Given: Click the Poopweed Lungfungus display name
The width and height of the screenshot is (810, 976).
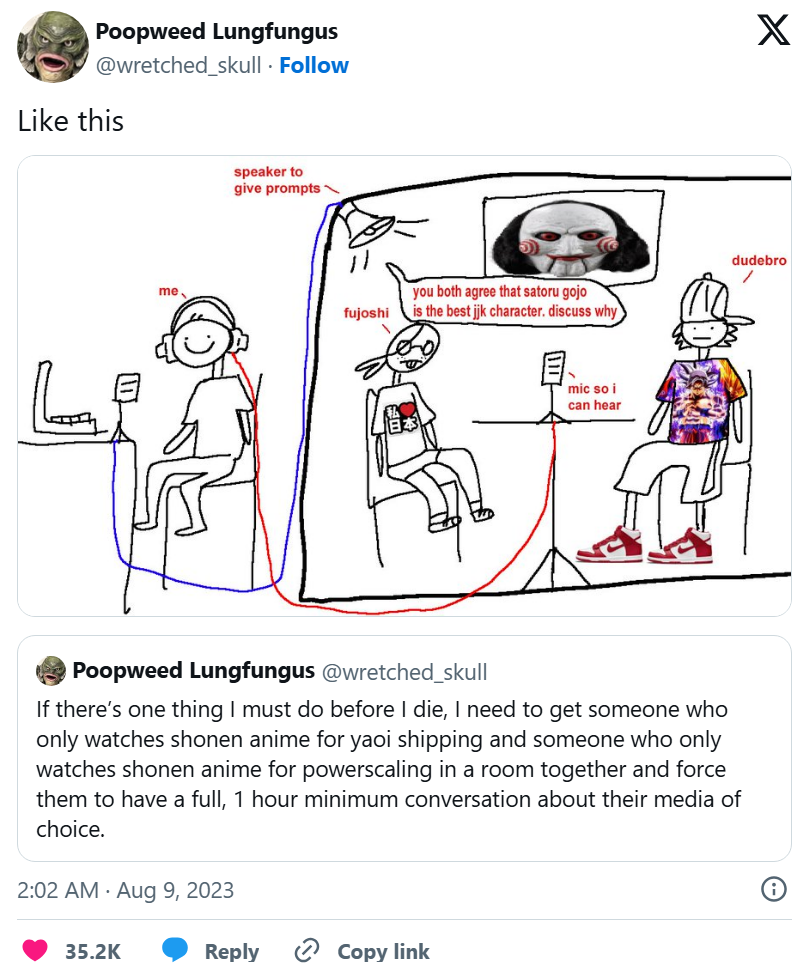Looking at the screenshot, I should [x=218, y=31].
